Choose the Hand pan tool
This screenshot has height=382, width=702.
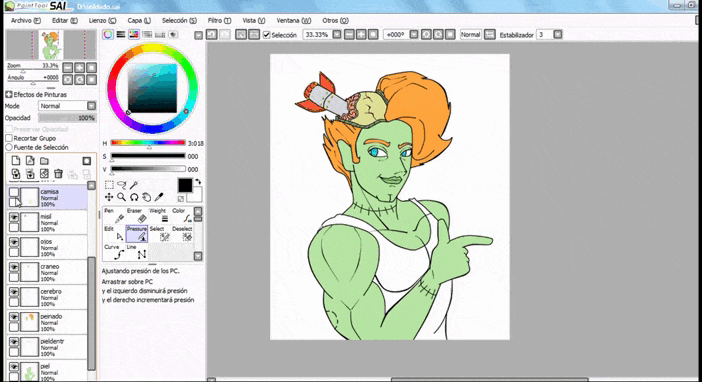tap(146, 197)
